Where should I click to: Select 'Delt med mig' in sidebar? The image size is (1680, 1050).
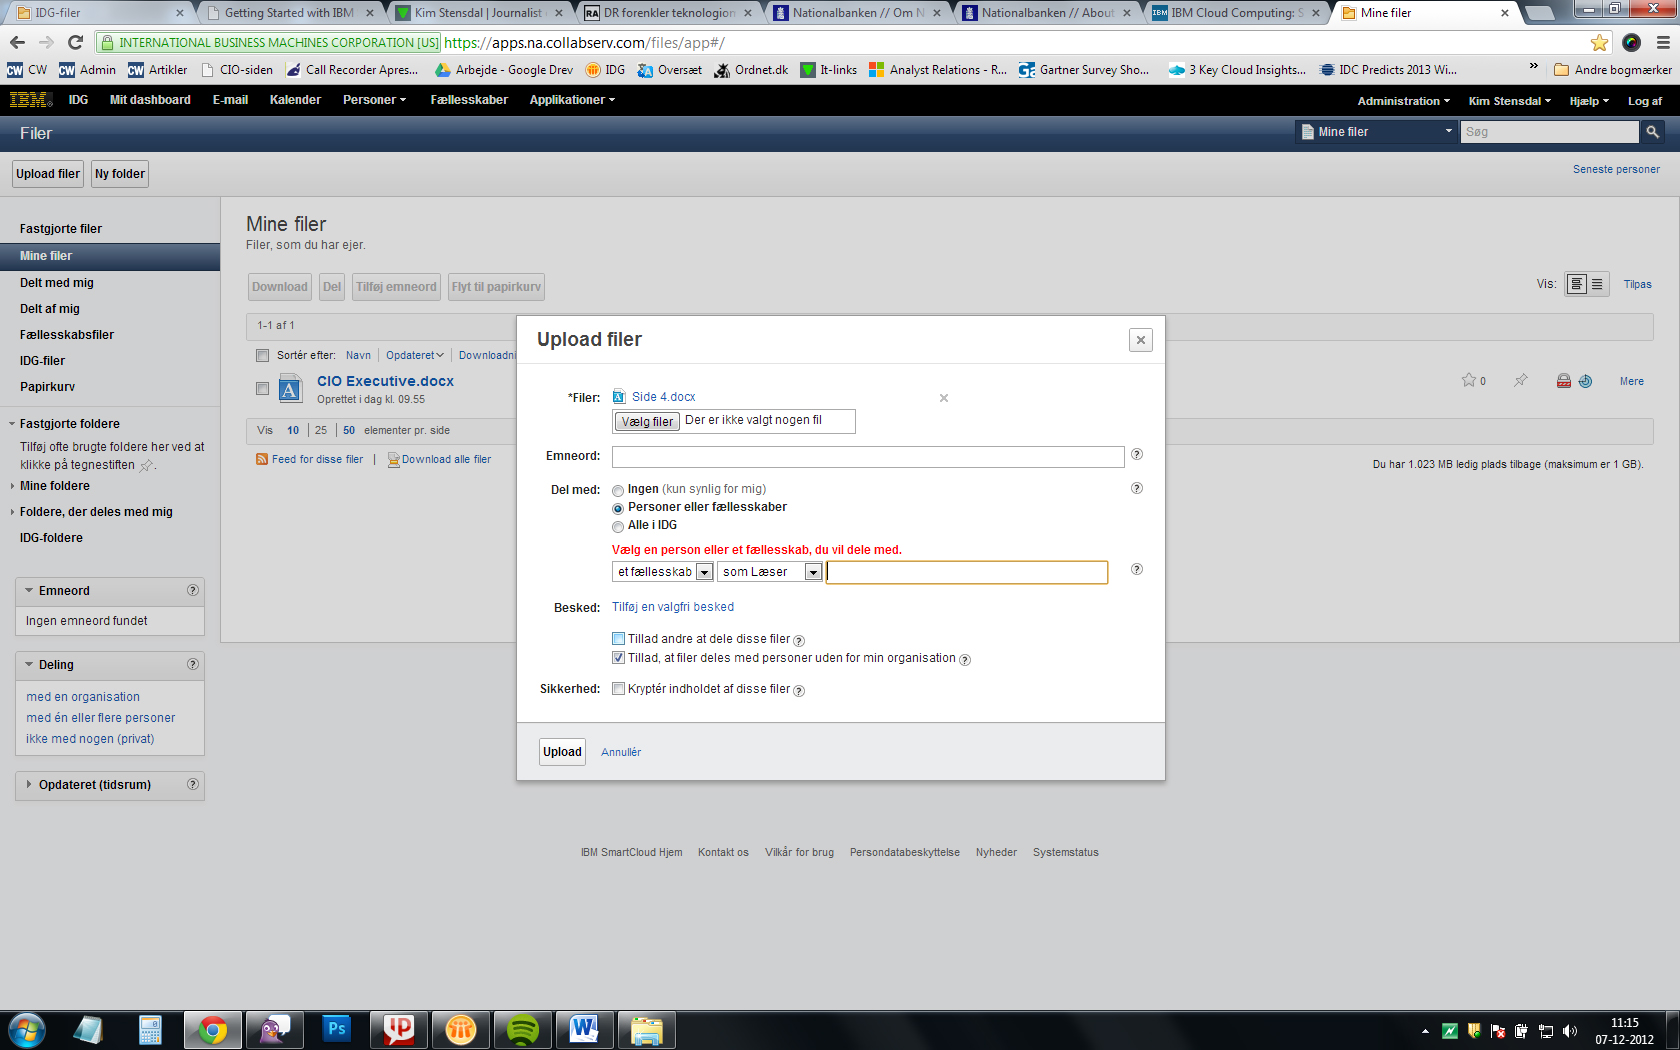(57, 283)
